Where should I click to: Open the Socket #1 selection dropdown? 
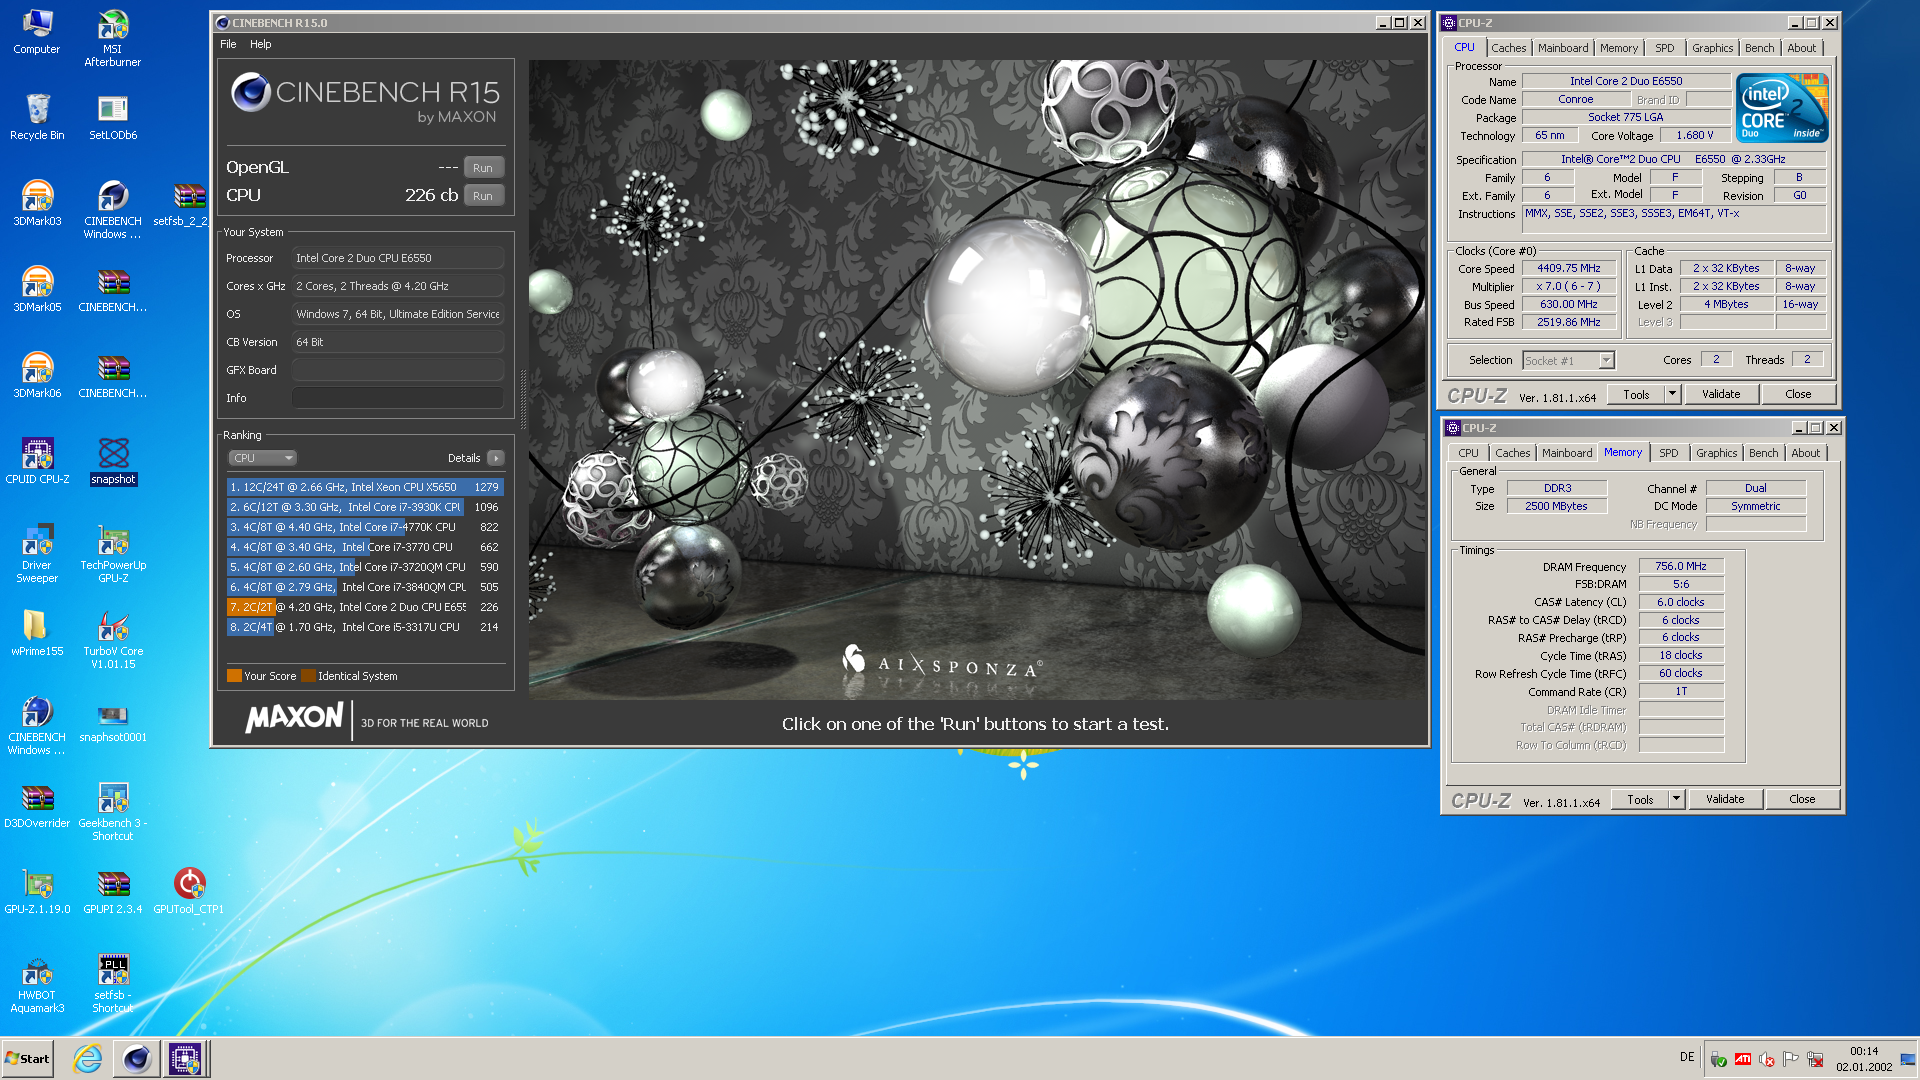tap(1568, 361)
